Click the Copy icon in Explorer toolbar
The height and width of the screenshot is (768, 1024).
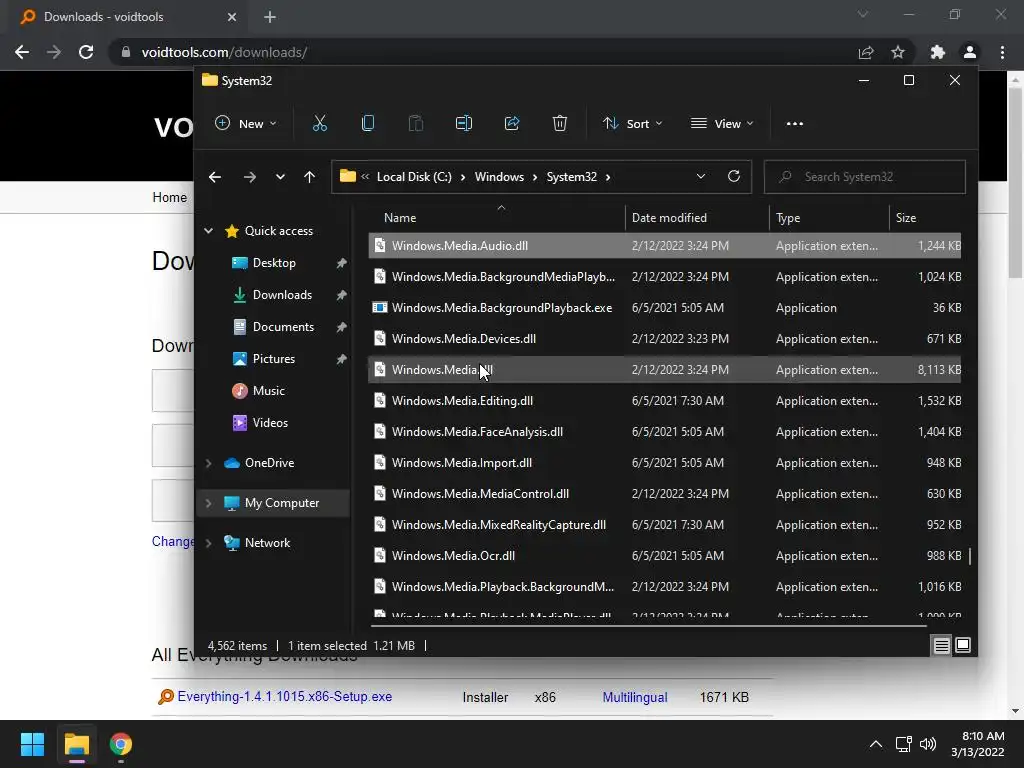pos(368,123)
